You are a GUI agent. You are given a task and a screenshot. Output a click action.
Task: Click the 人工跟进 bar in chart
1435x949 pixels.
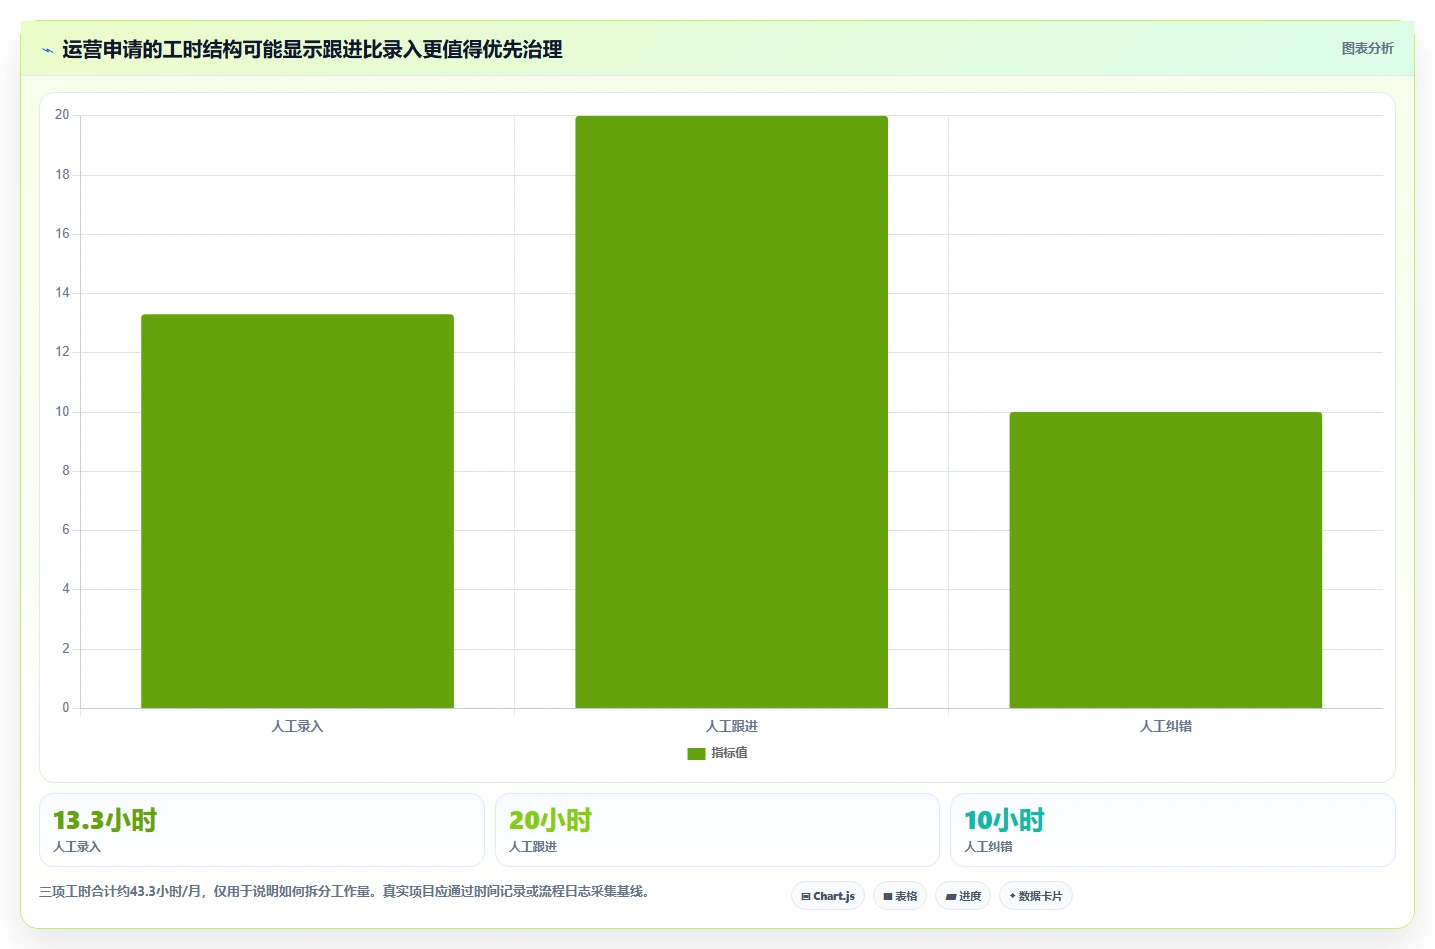pyautogui.click(x=731, y=412)
